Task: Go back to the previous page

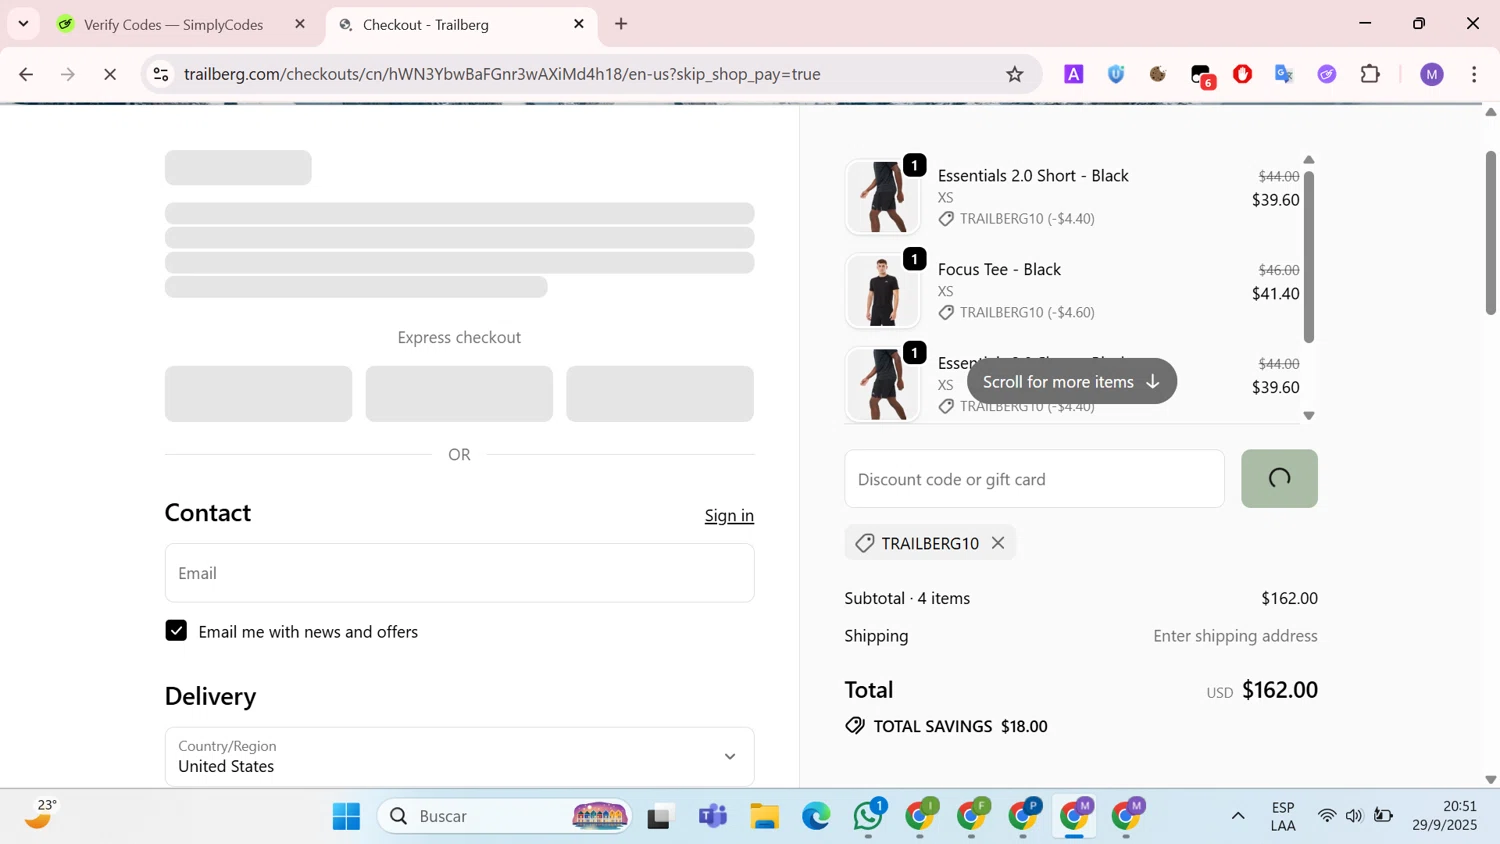Action: click(26, 74)
